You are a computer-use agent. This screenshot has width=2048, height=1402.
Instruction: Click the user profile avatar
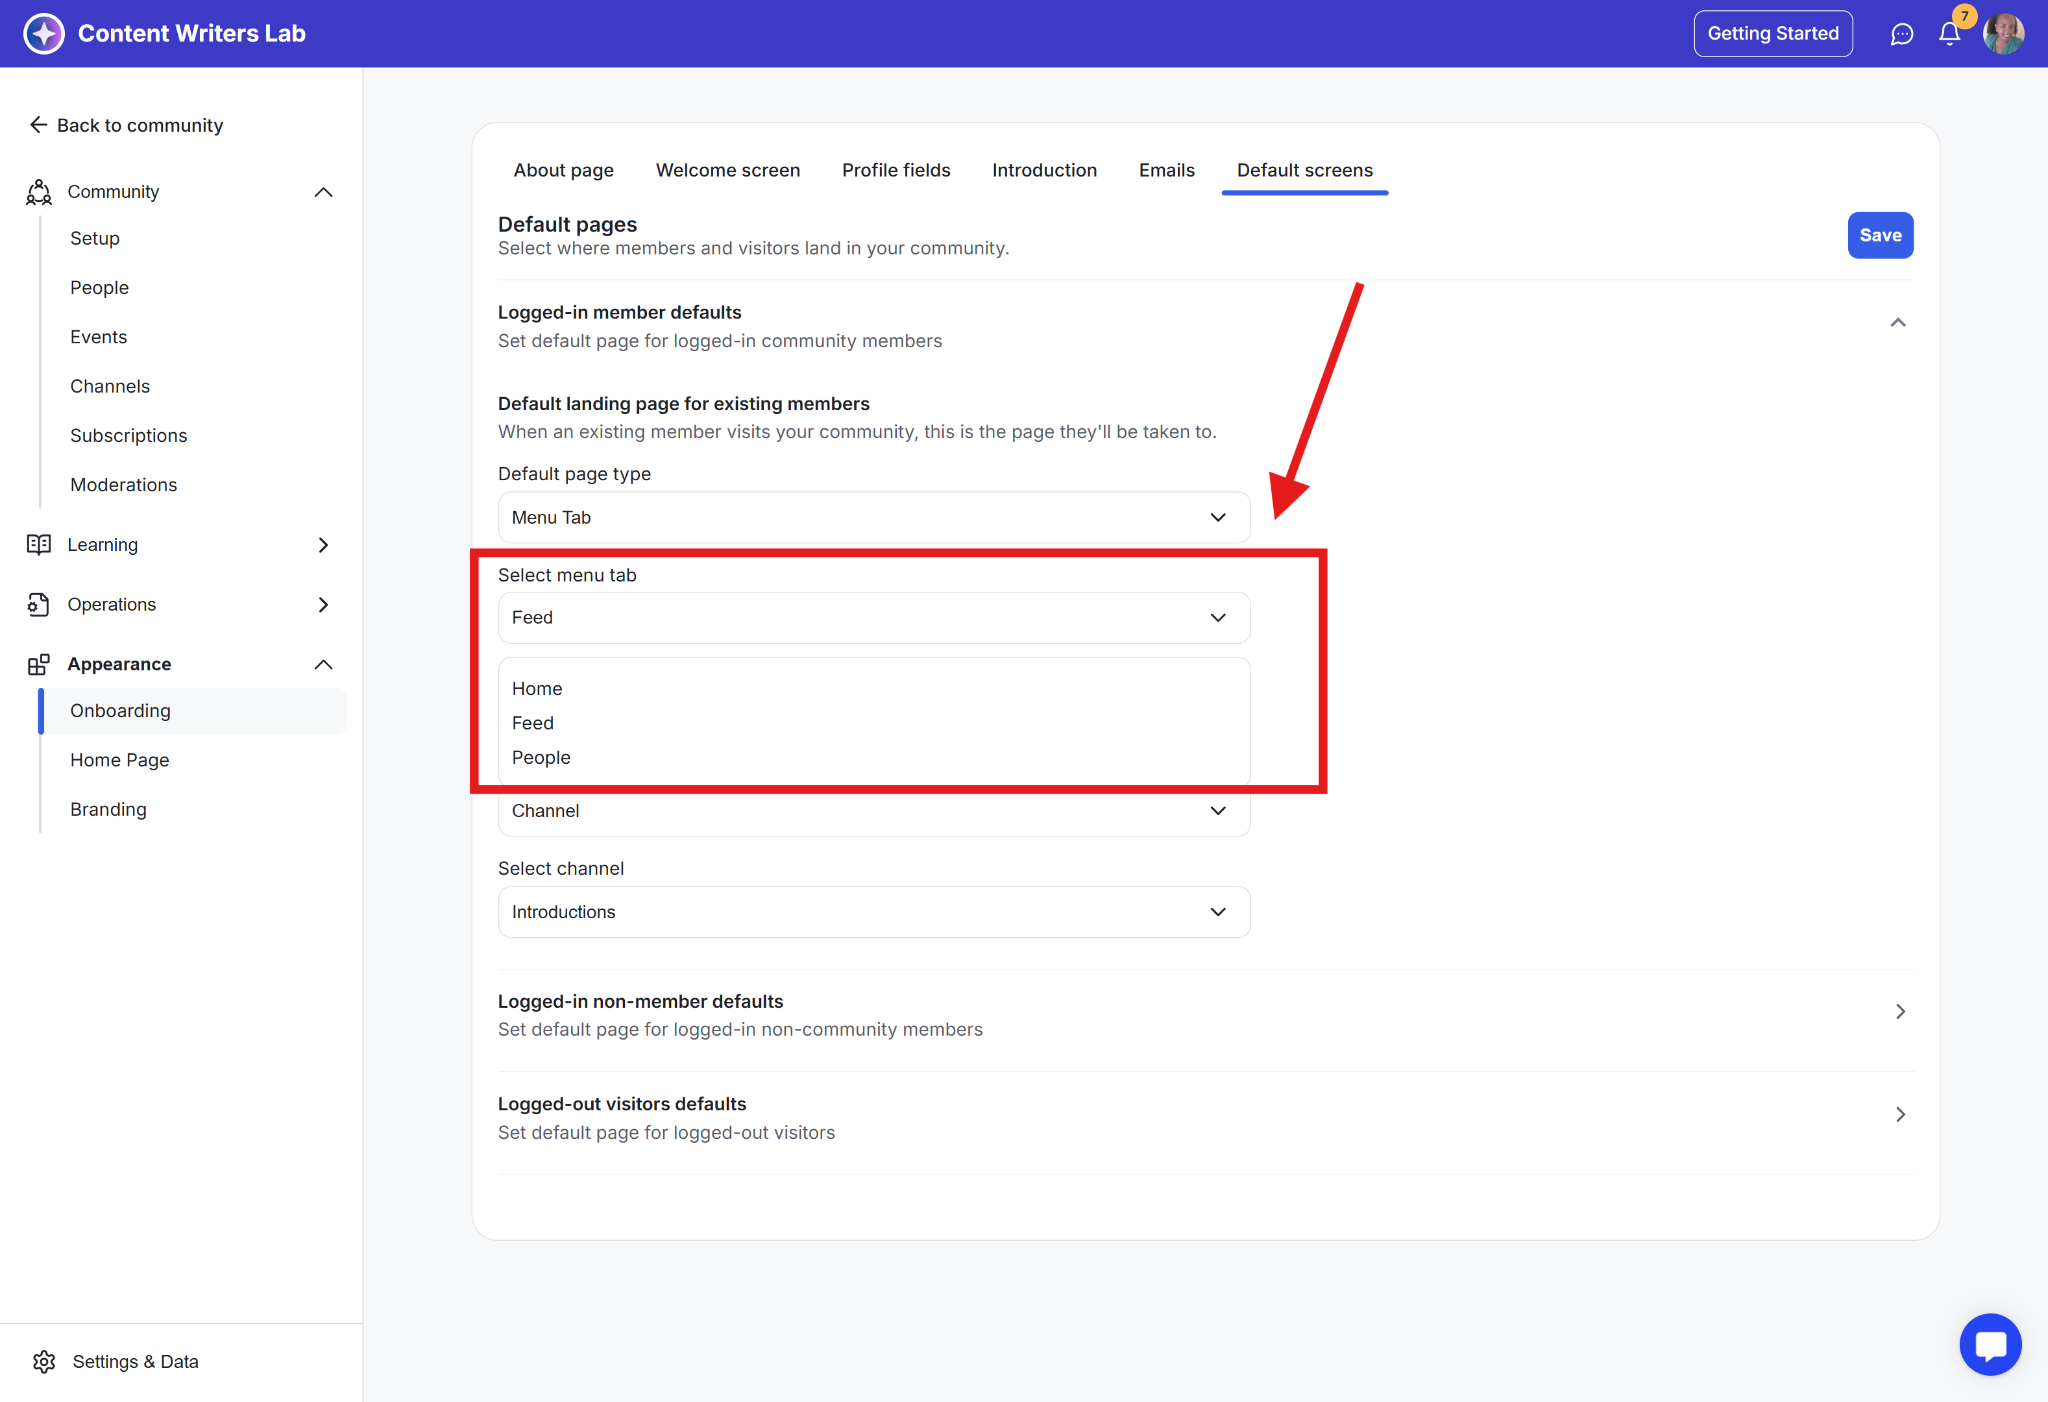2003,34
